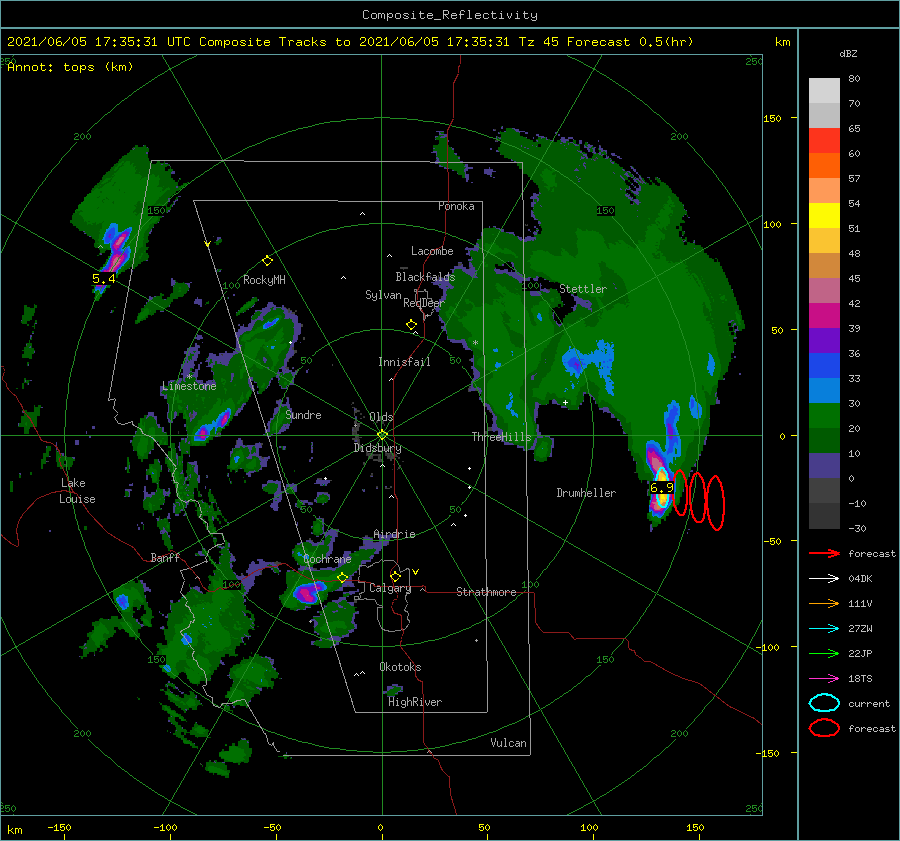Click the RockyMH label
This screenshot has height=841, width=900.
pyautogui.click(x=264, y=280)
